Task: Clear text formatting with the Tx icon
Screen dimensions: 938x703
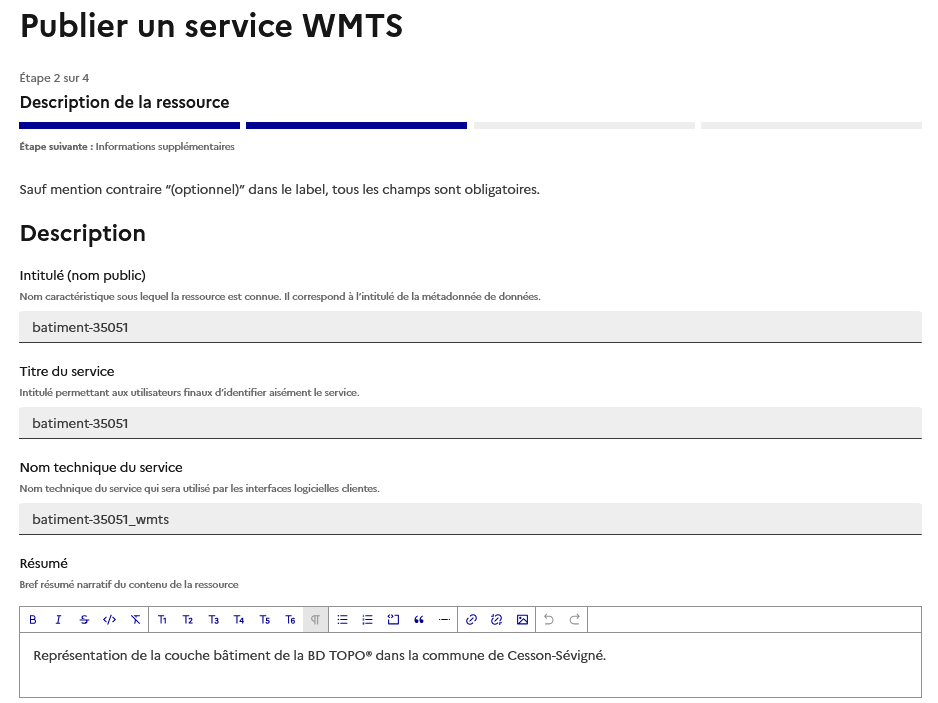Action: [135, 619]
